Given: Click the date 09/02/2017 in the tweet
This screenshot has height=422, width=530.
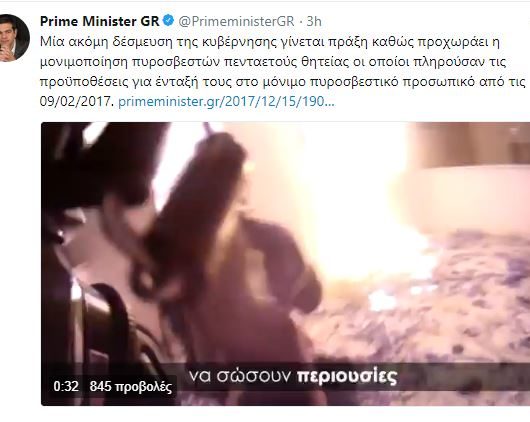Looking at the screenshot, I should (77, 101).
